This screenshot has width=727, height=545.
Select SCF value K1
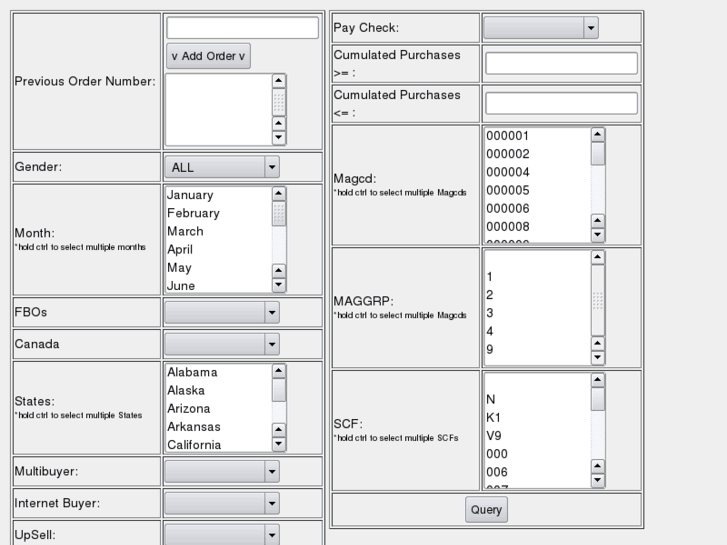click(537, 417)
